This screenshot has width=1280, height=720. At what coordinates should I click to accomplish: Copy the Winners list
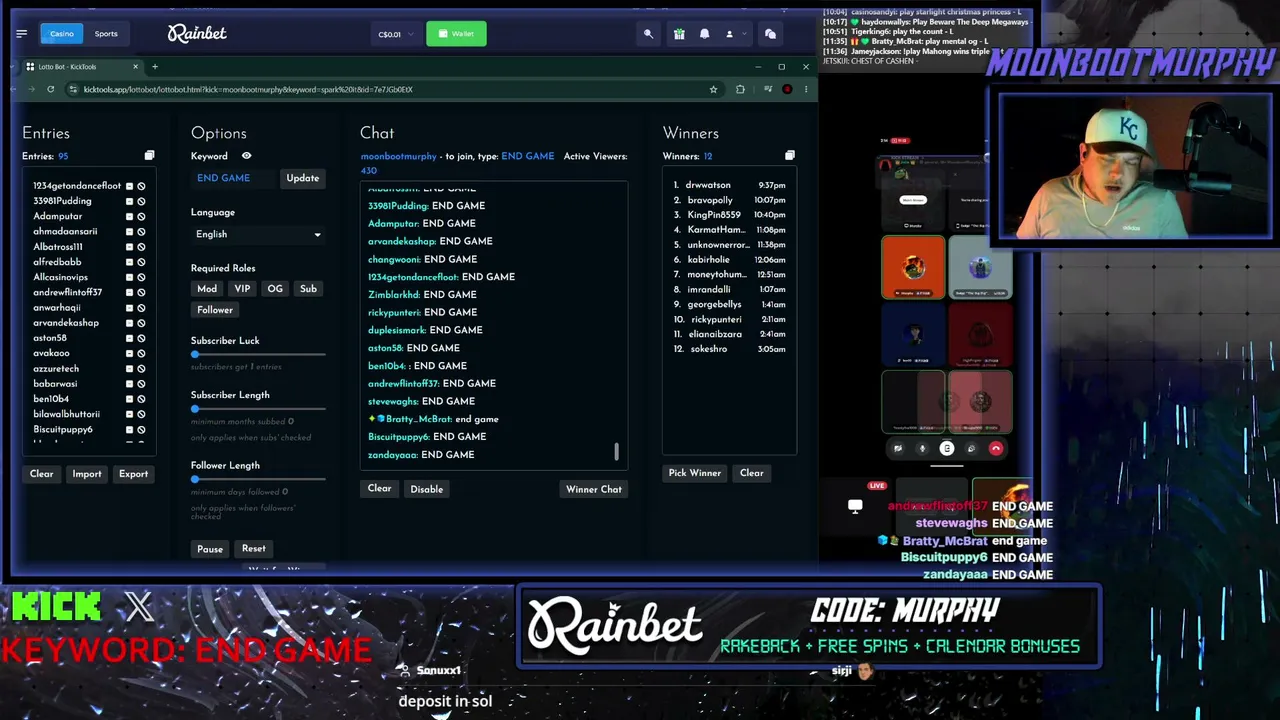tap(790, 156)
